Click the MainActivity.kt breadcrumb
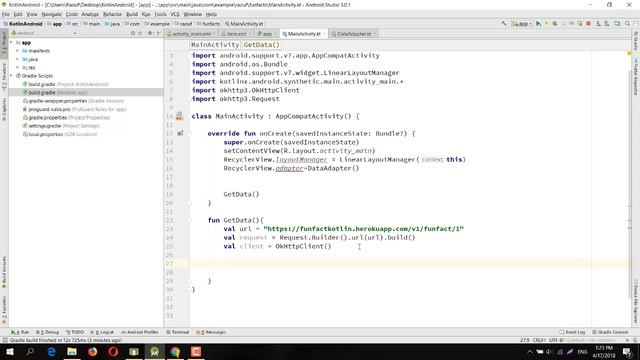Viewport: 640px width, 360px height. point(244,24)
